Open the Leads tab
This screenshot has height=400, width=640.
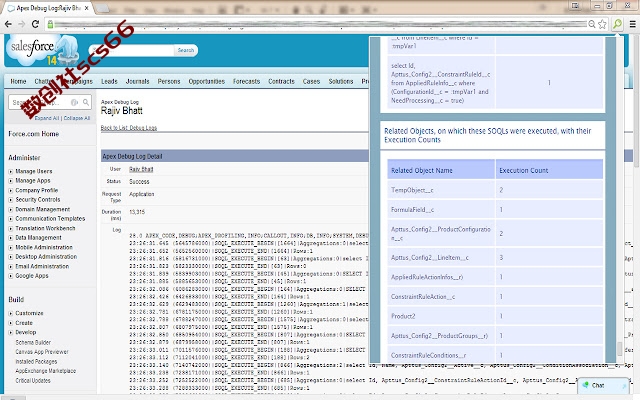point(109,81)
